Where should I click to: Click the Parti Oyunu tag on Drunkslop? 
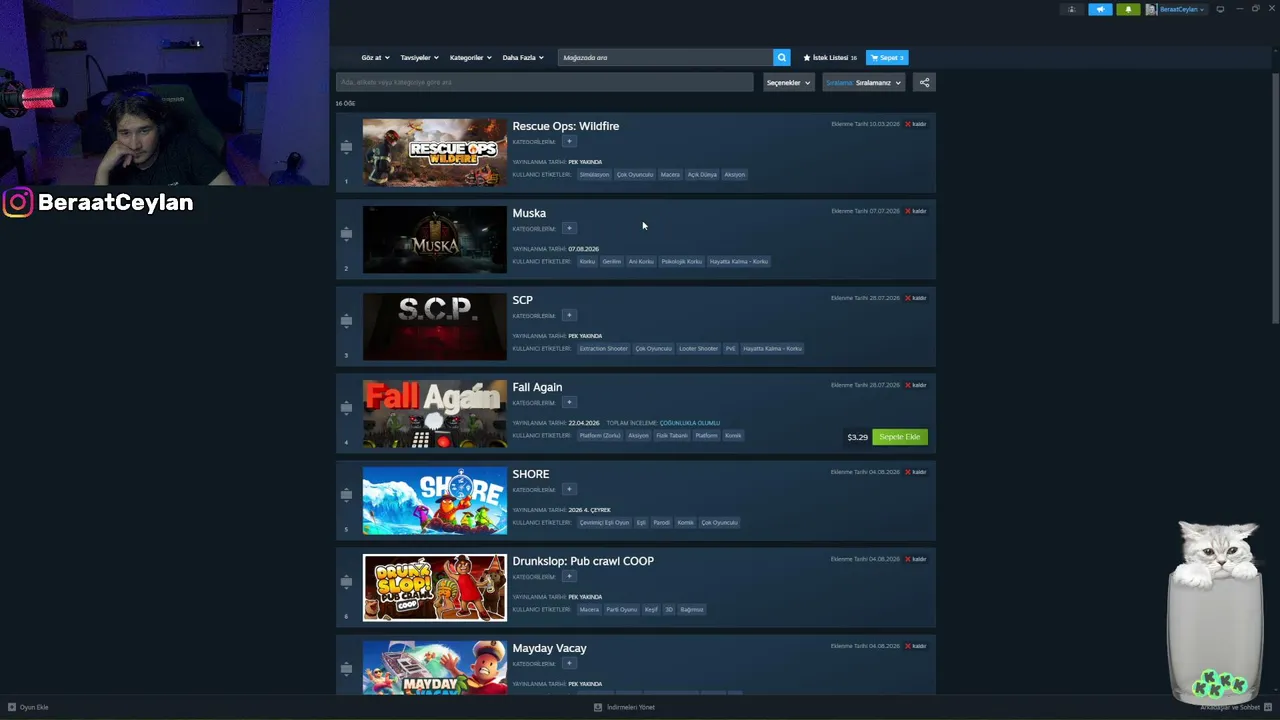click(621, 610)
